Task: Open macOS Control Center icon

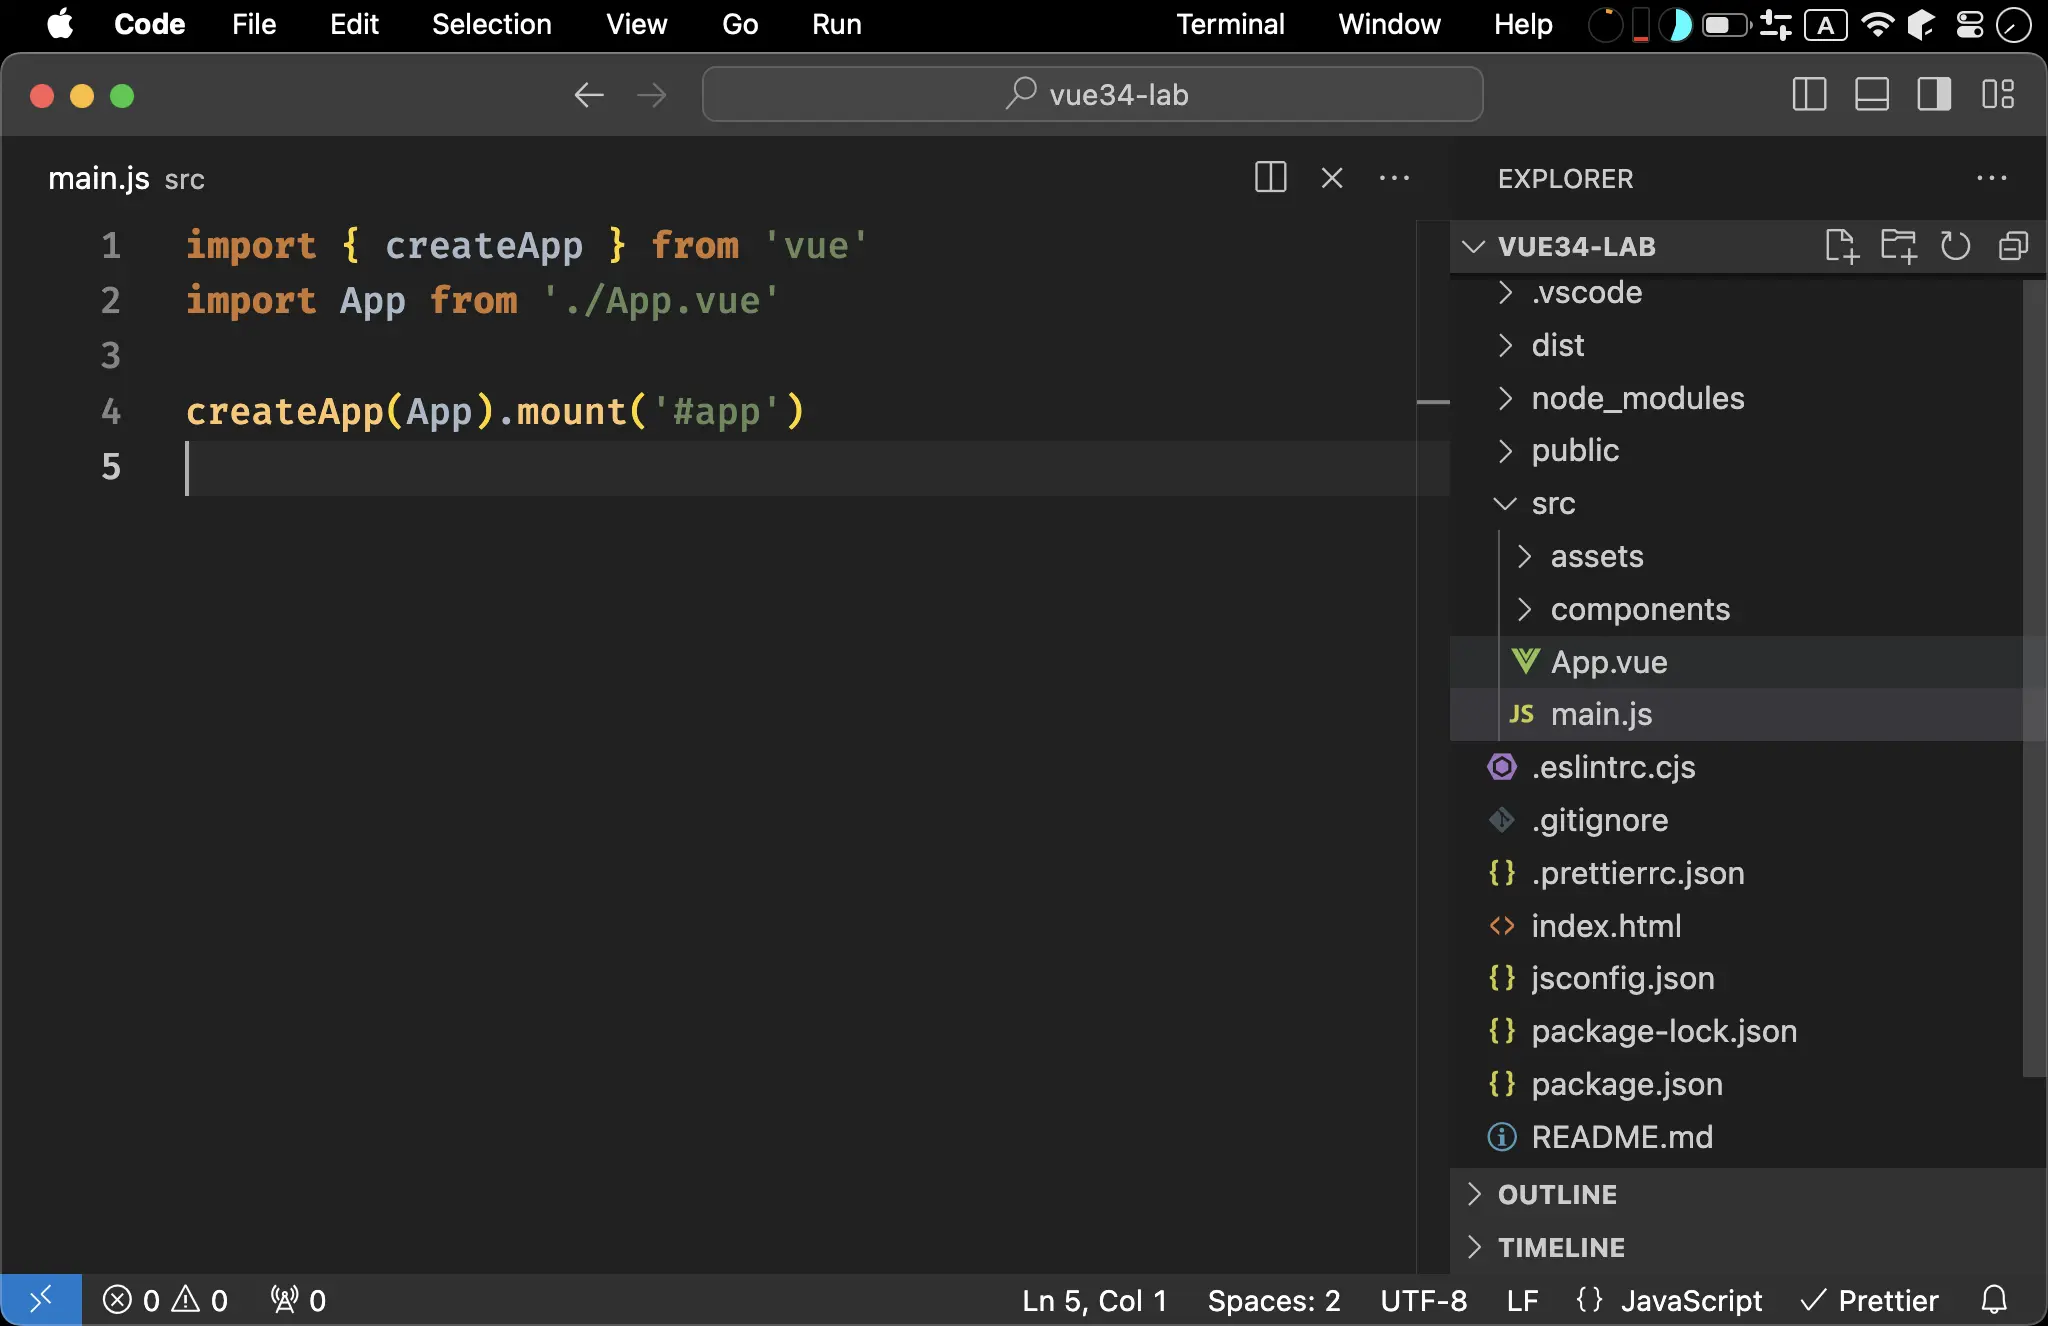Action: click(x=1970, y=24)
